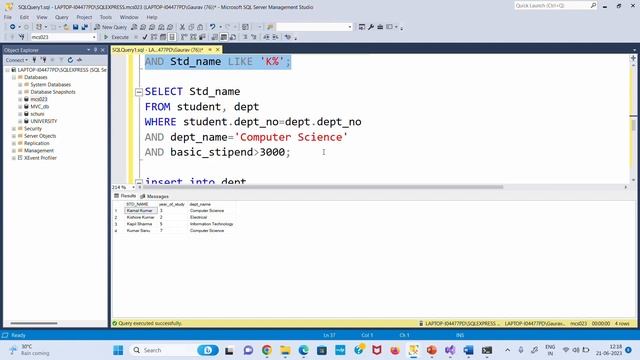This screenshot has width=640, height=360.
Task: Open the Edit menu
Action: (x=24, y=17)
